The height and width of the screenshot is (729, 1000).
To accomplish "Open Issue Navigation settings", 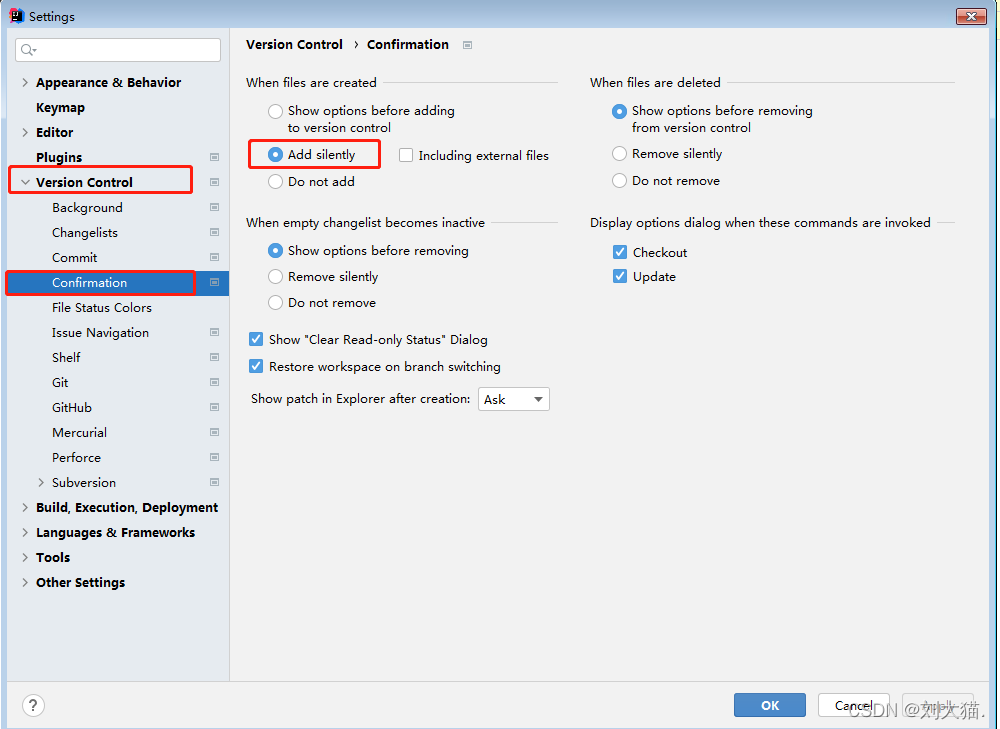I will (100, 333).
